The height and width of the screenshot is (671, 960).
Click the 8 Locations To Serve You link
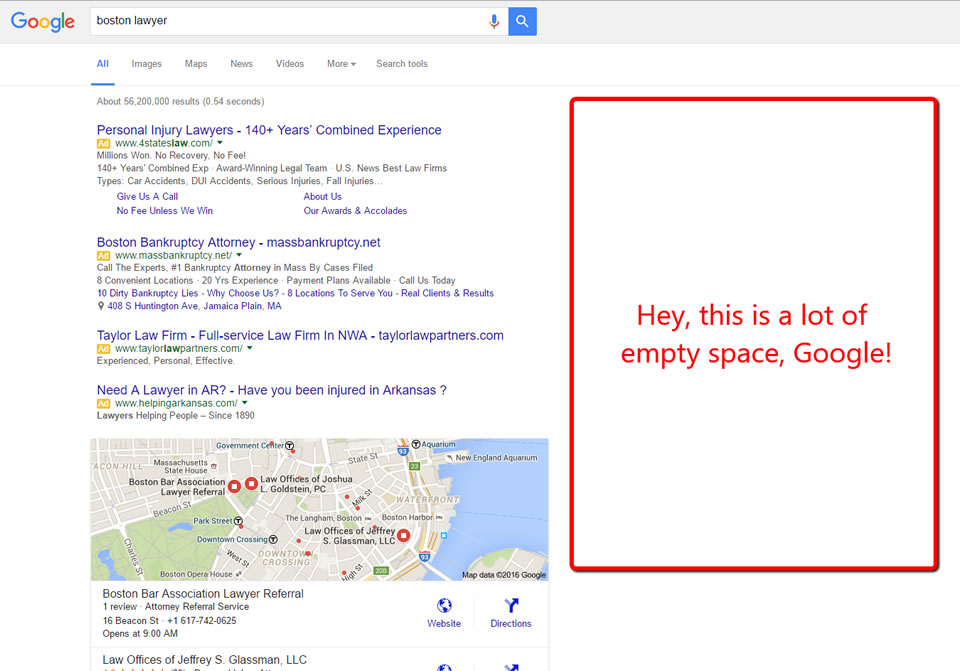click(x=340, y=293)
